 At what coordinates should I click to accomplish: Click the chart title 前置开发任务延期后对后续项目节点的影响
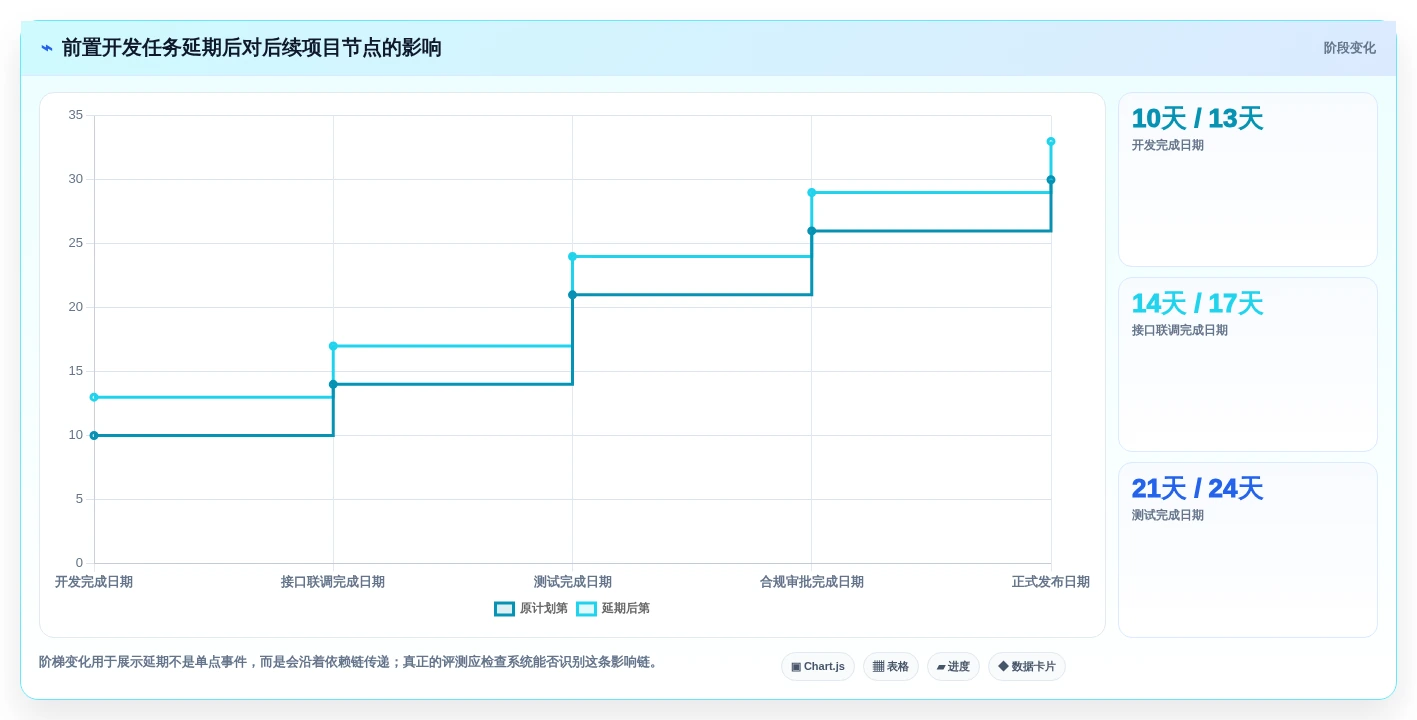(x=251, y=48)
